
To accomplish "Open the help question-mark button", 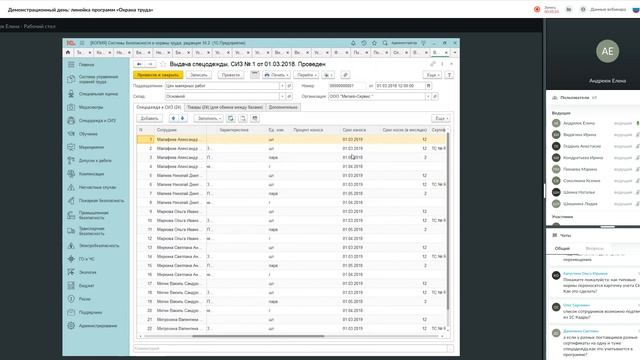I will pos(449,75).
